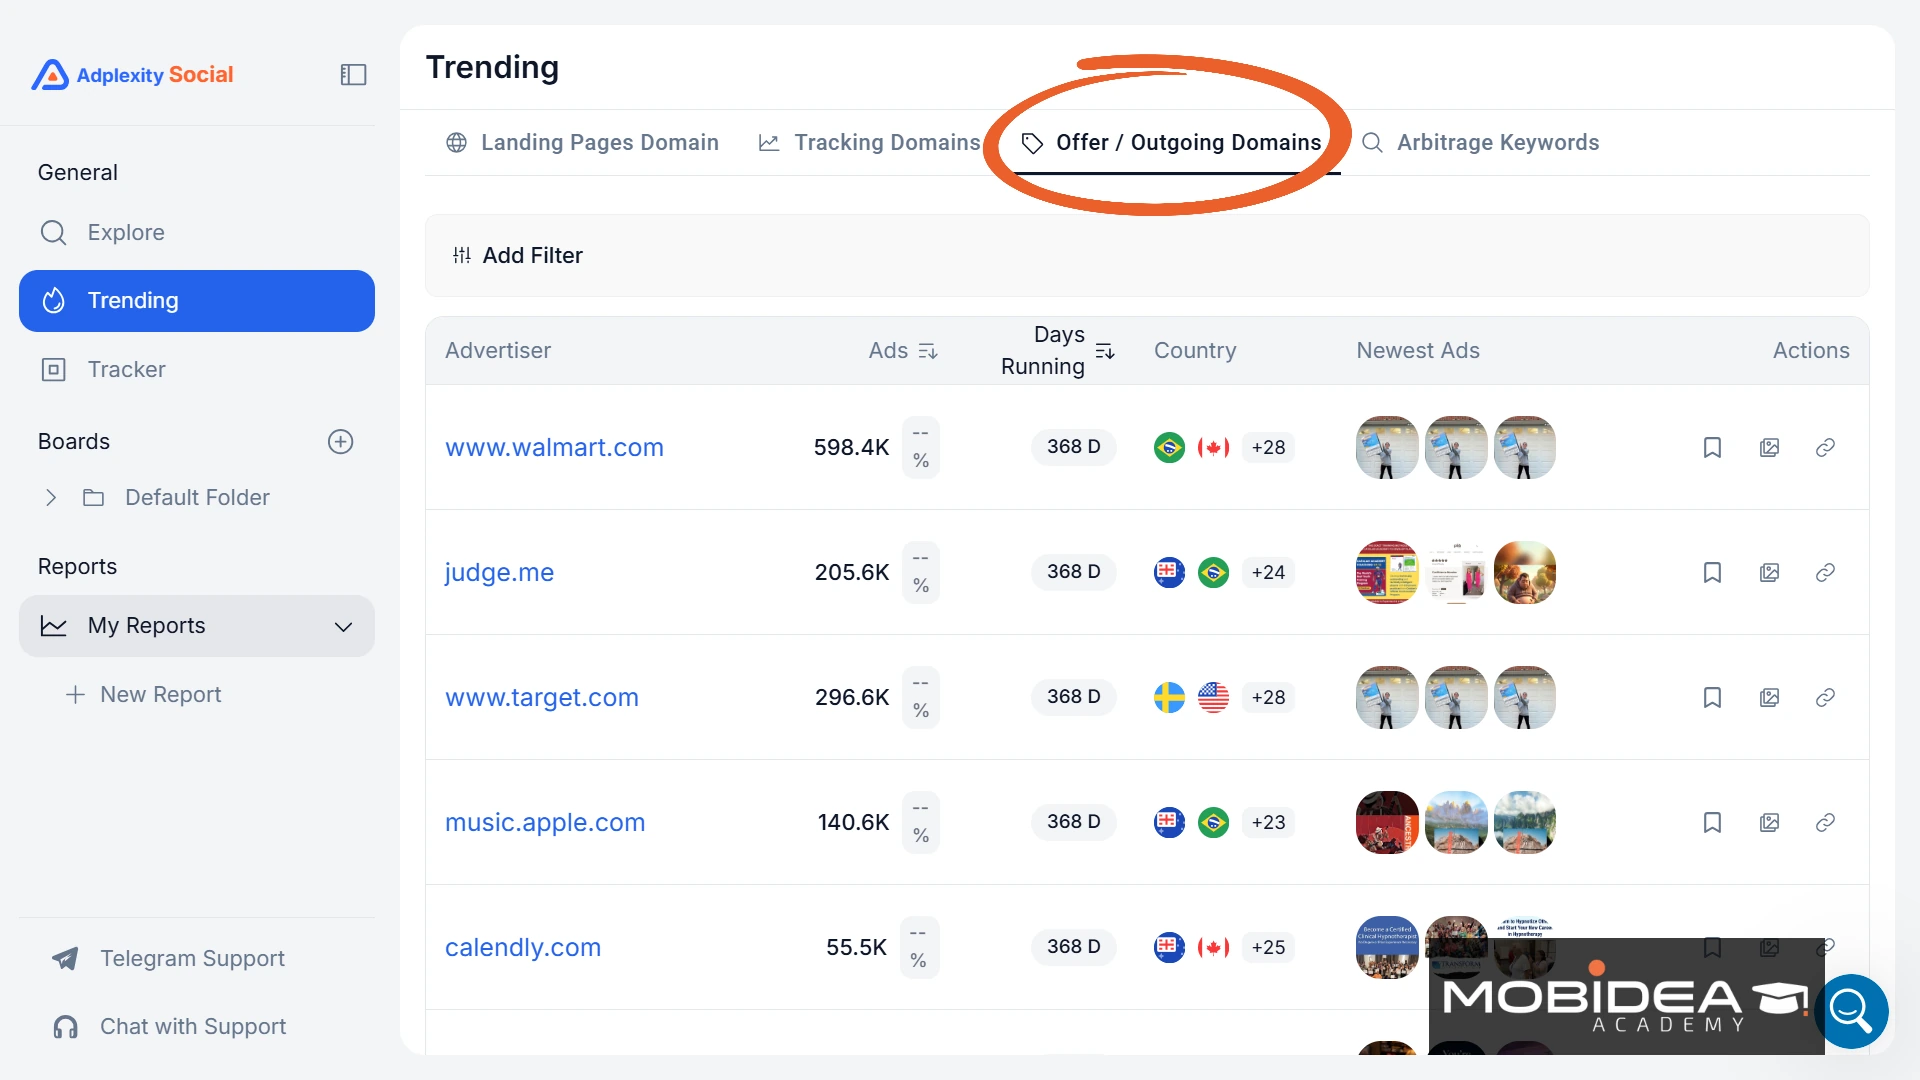1920x1080 pixels.
Task: Copy link for music.apple.com row
Action: tap(1825, 822)
